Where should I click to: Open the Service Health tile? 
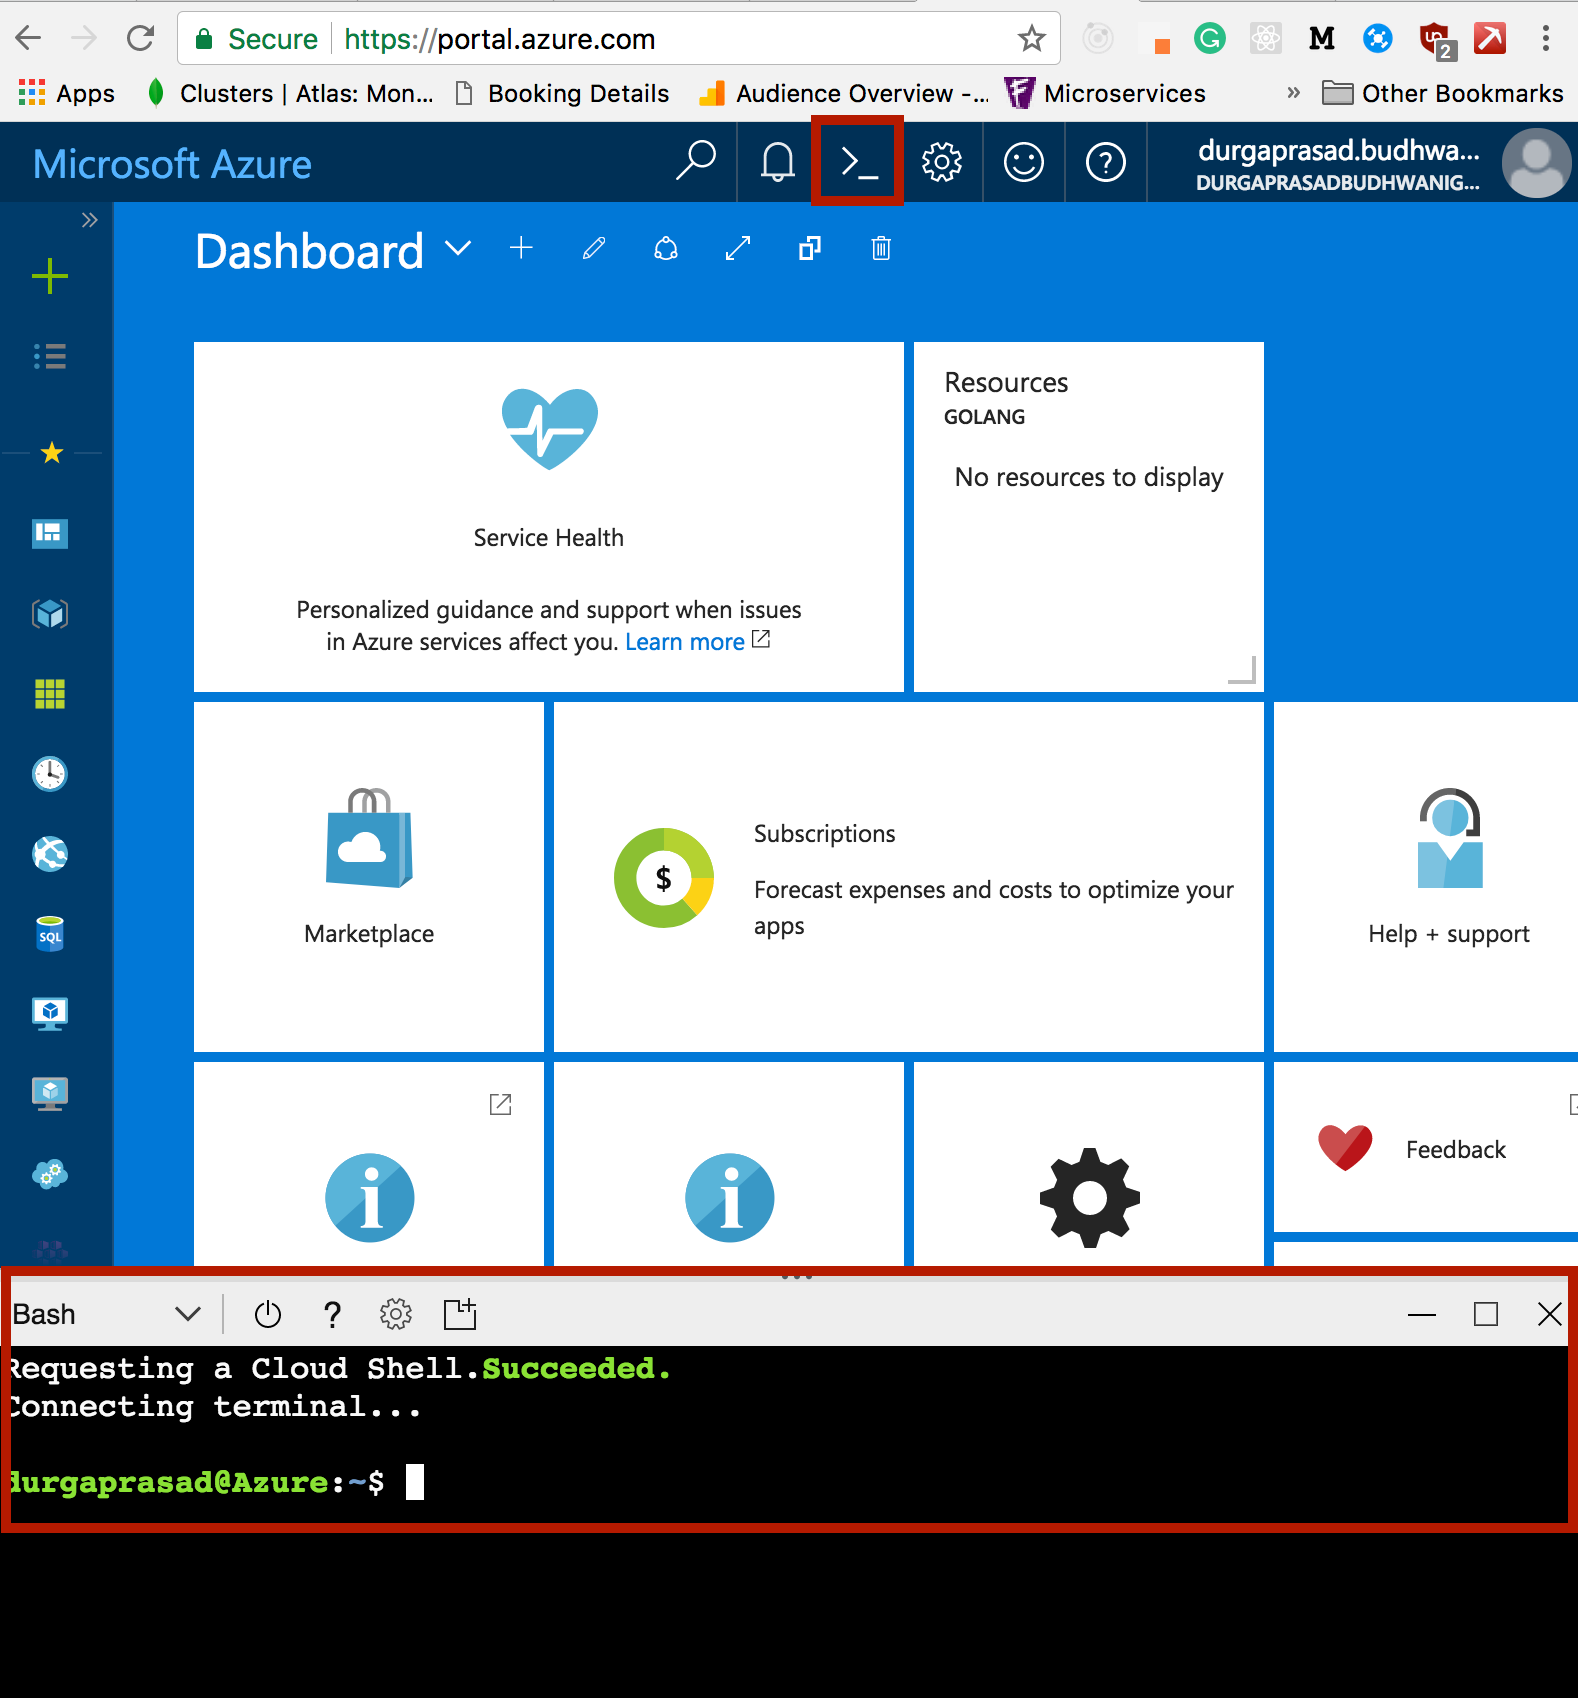[549, 517]
